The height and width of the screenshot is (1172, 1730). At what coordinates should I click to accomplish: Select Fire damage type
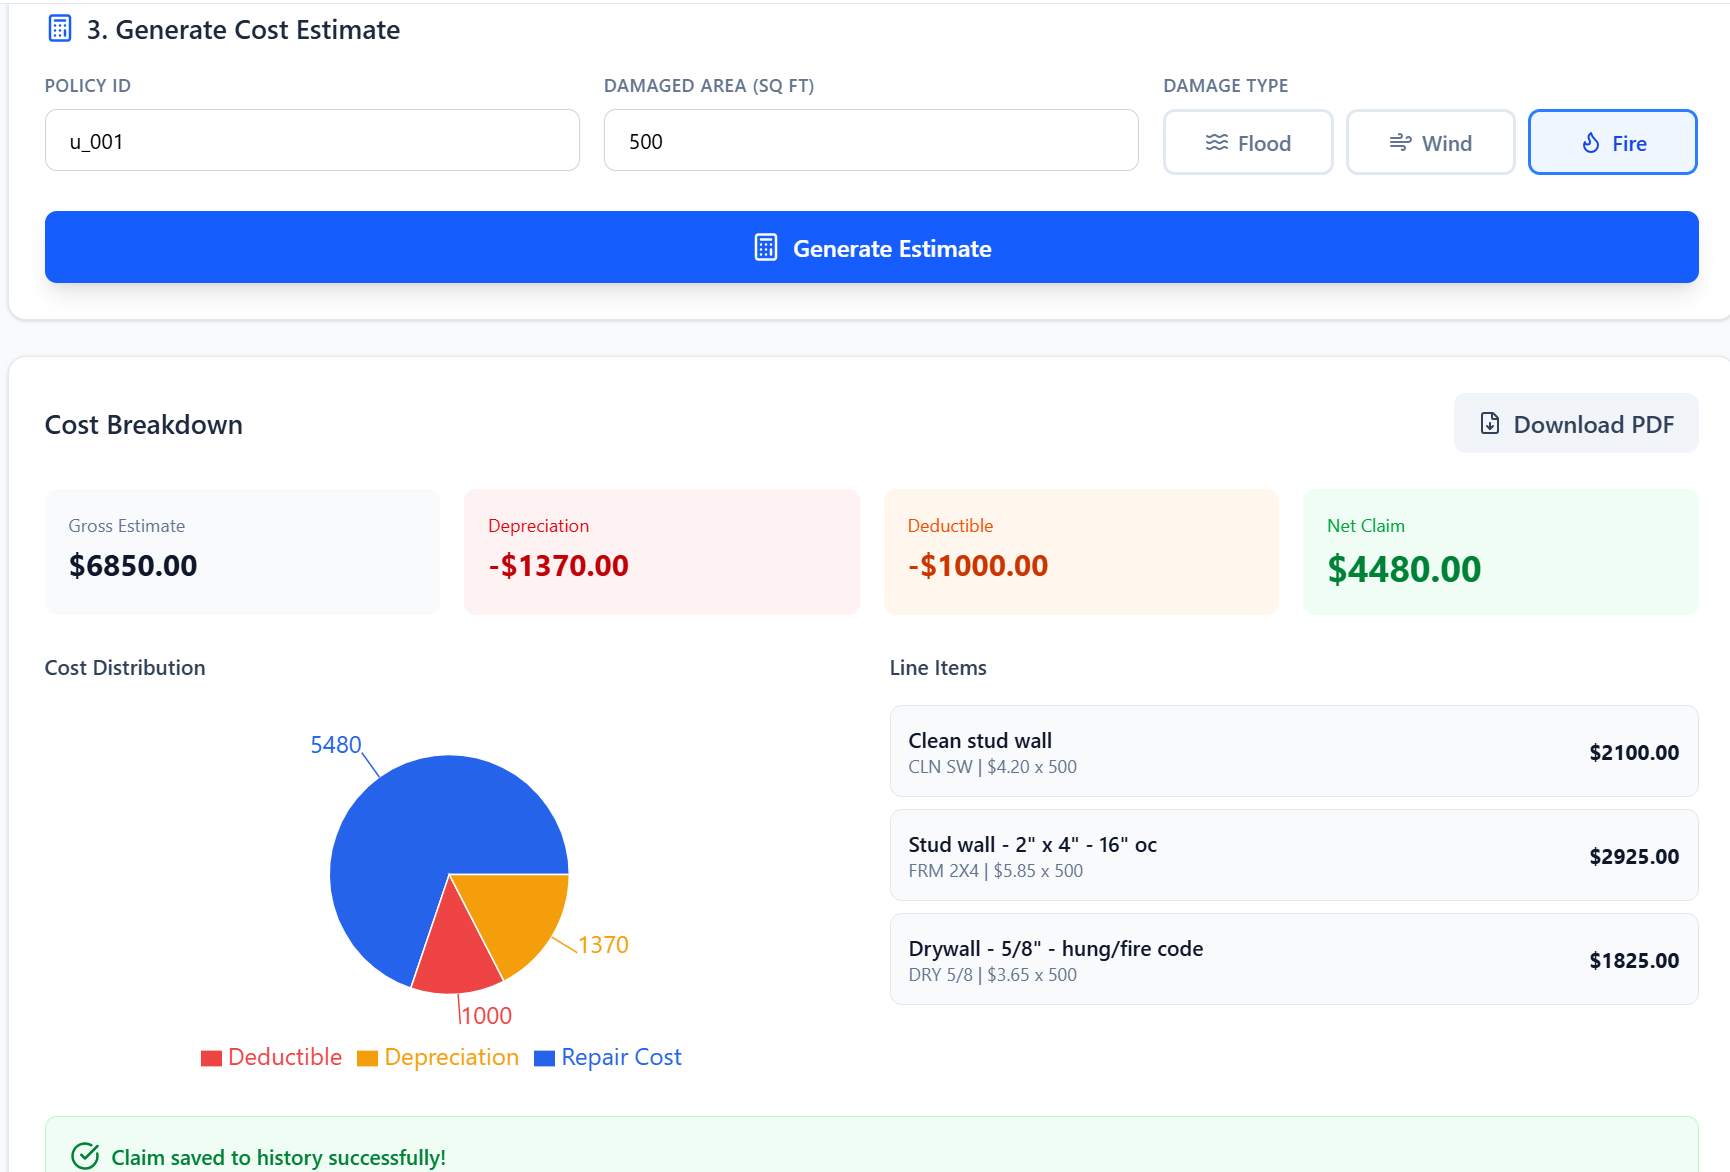(1613, 142)
